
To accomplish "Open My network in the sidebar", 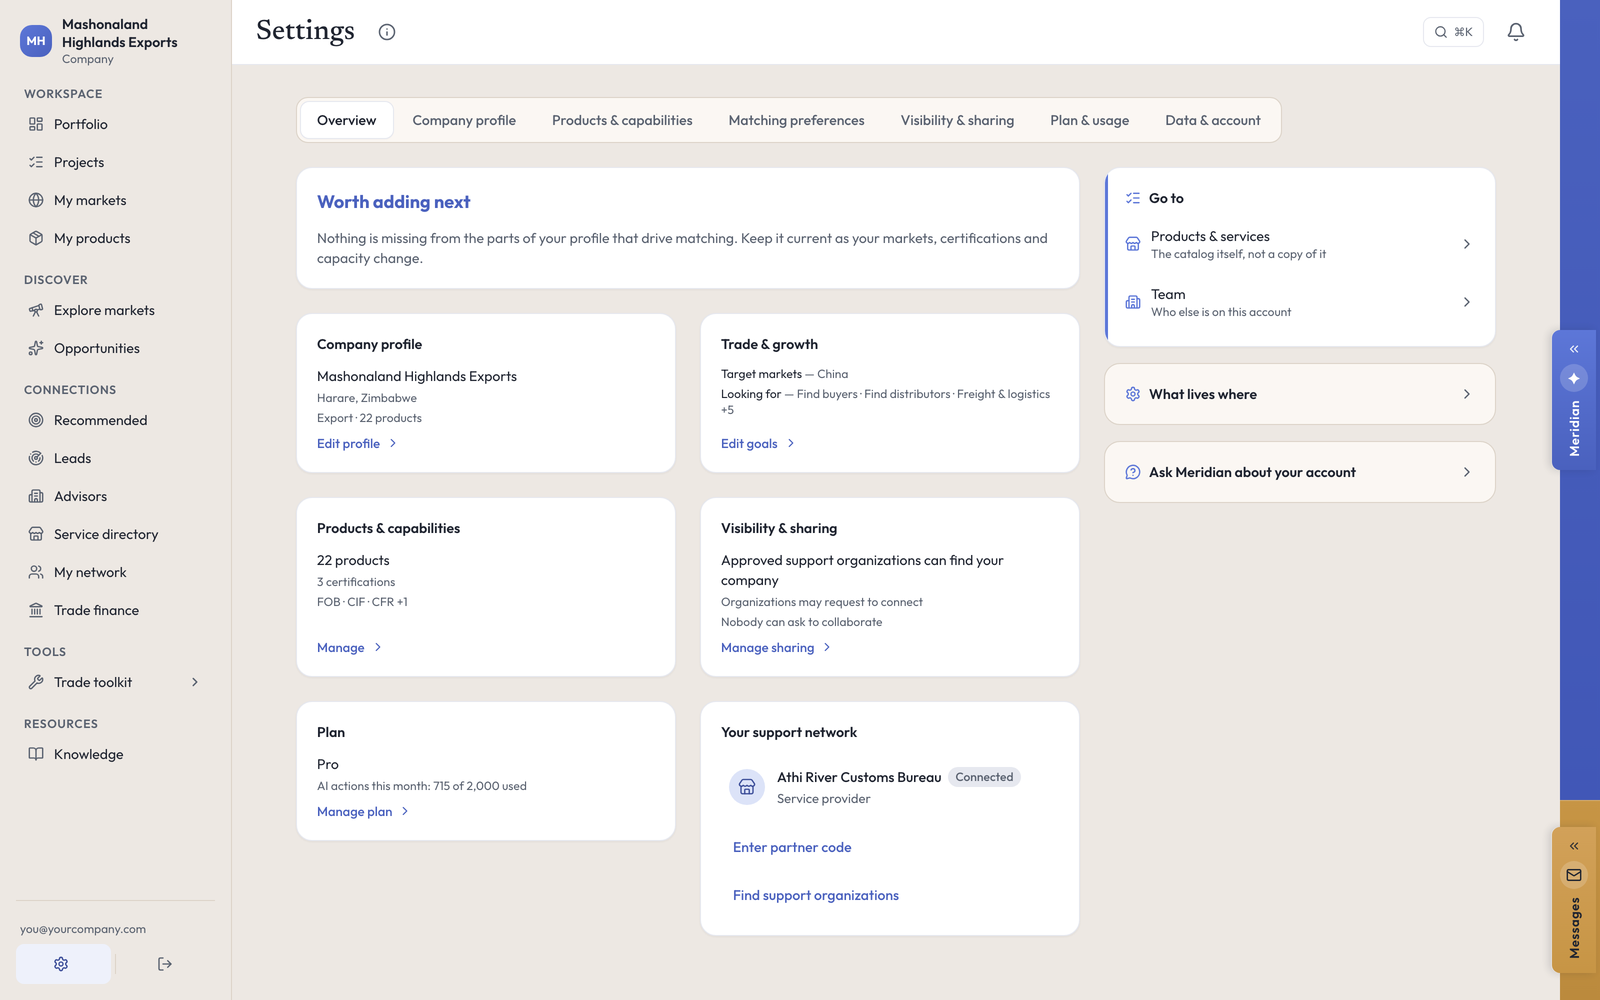I will pyautogui.click(x=115, y=572).
